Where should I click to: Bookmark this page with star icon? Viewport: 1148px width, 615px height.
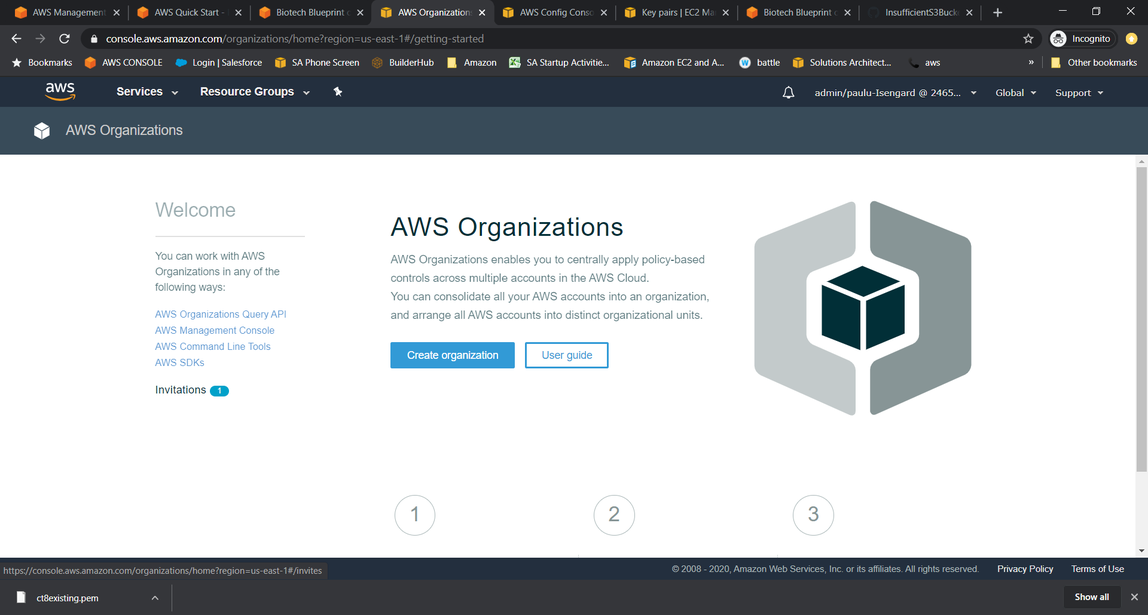pyautogui.click(x=1028, y=39)
